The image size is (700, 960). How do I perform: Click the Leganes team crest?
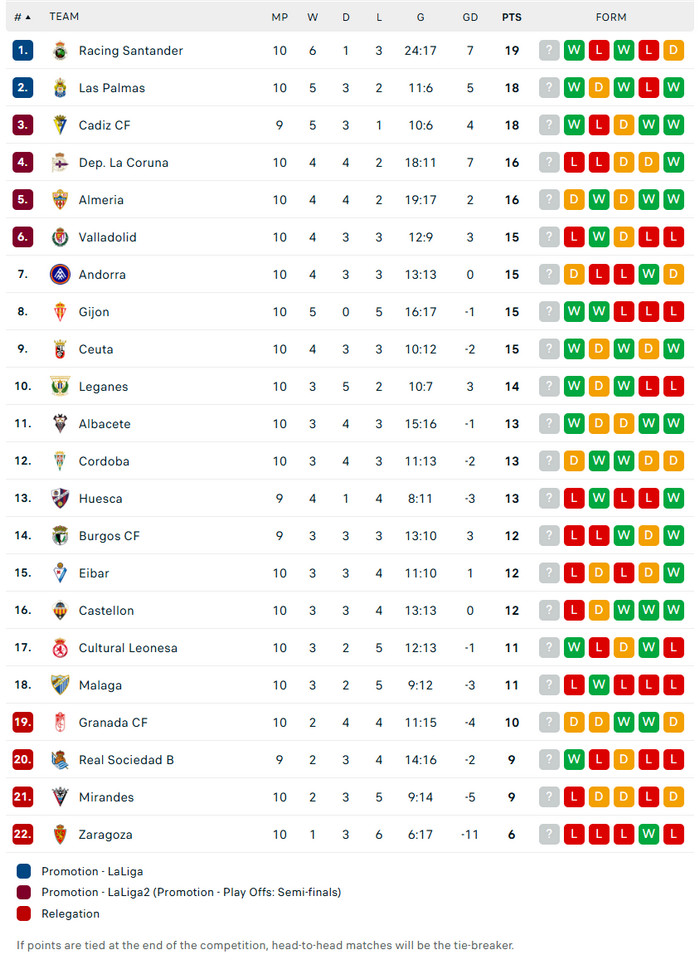60,386
